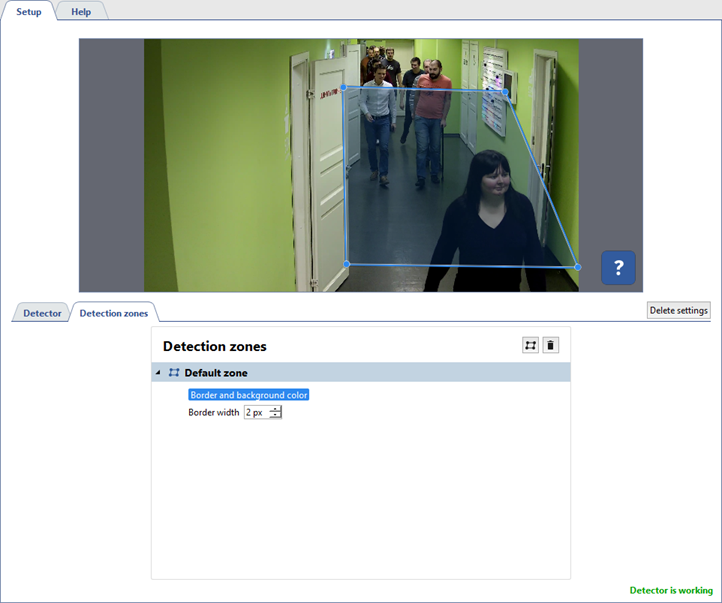Image resolution: width=722 pixels, height=603 pixels.
Task: Open the Setup tab
Action: [x=28, y=12]
